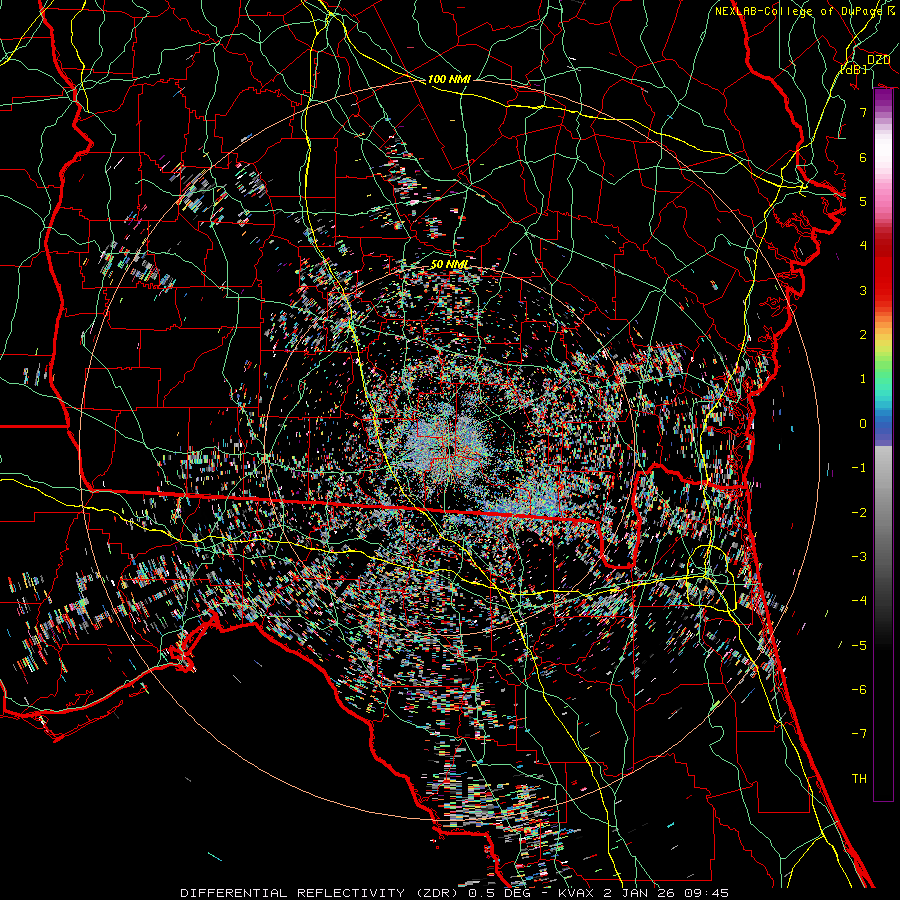Viewport: 900px width, 900px height.
Task: Click the "5" value on the color scale
Action: coord(863,201)
